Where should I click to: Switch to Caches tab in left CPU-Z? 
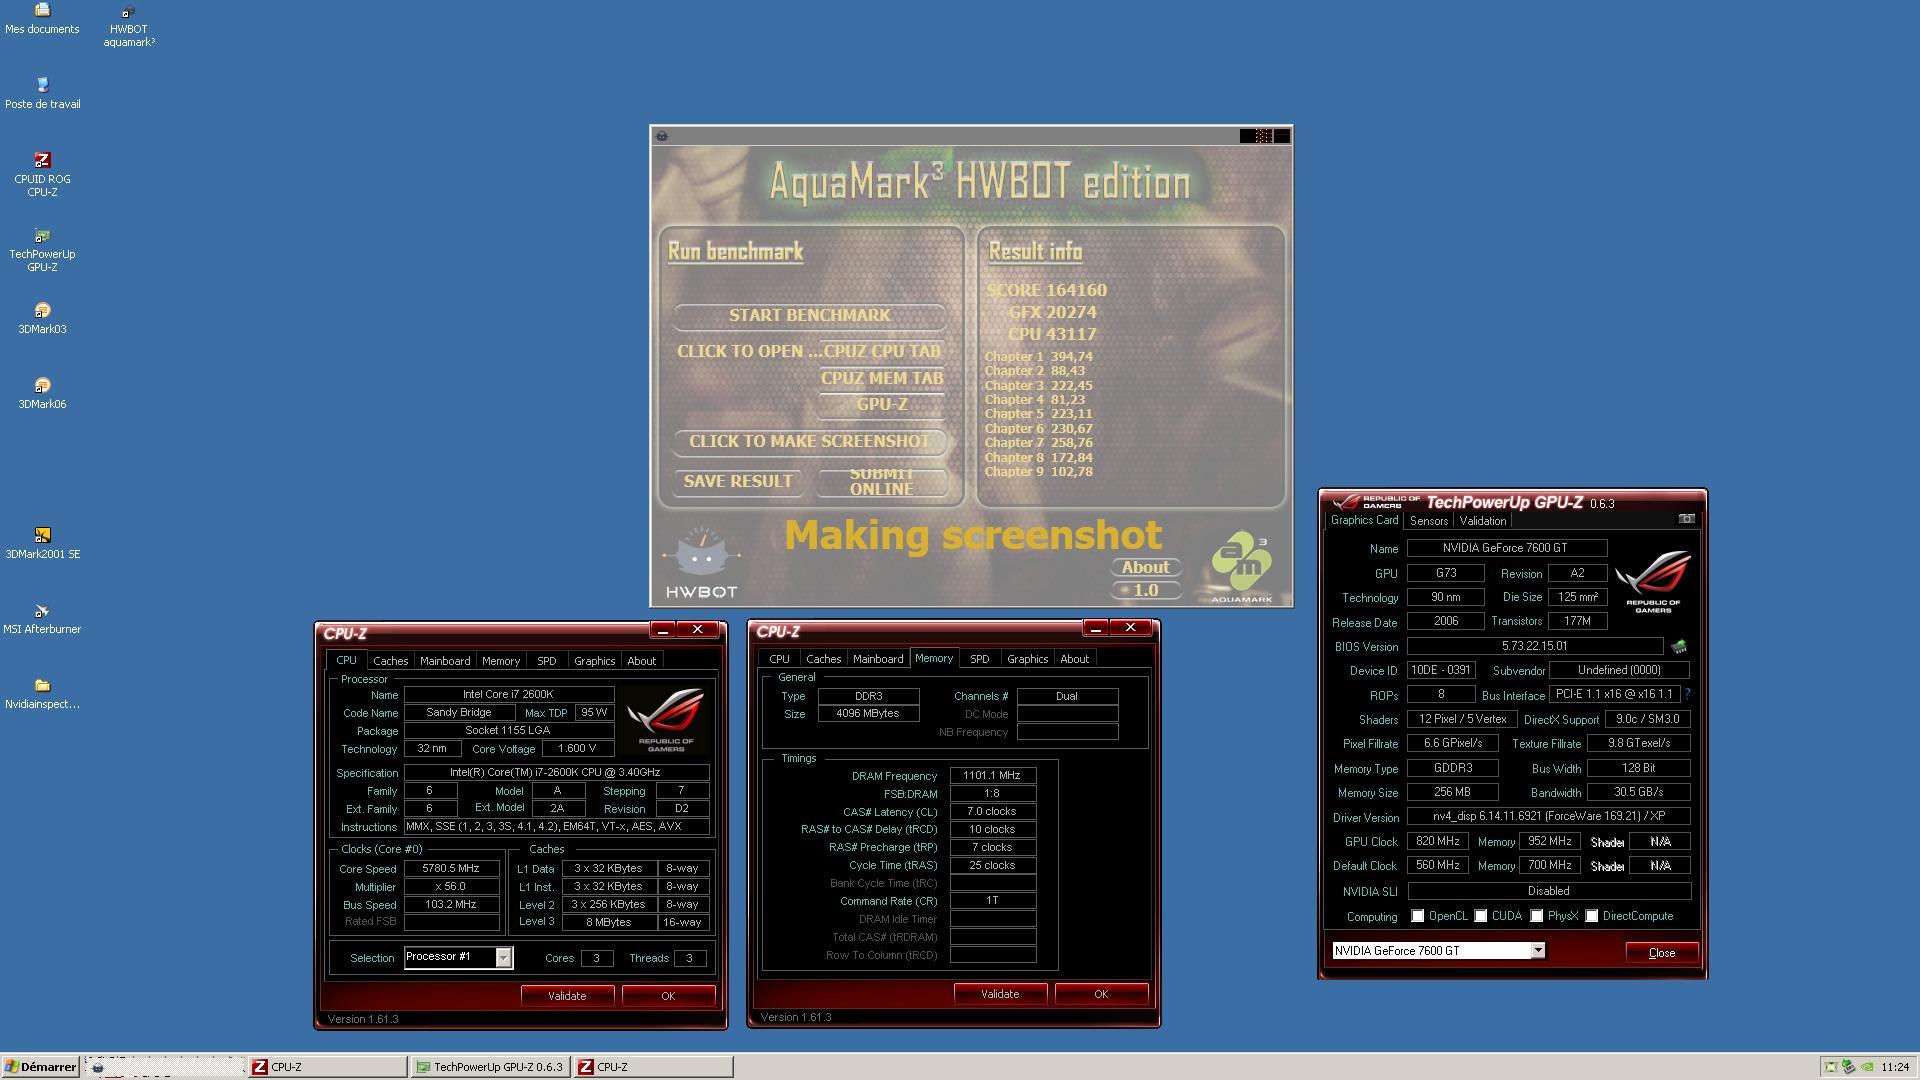(x=390, y=661)
